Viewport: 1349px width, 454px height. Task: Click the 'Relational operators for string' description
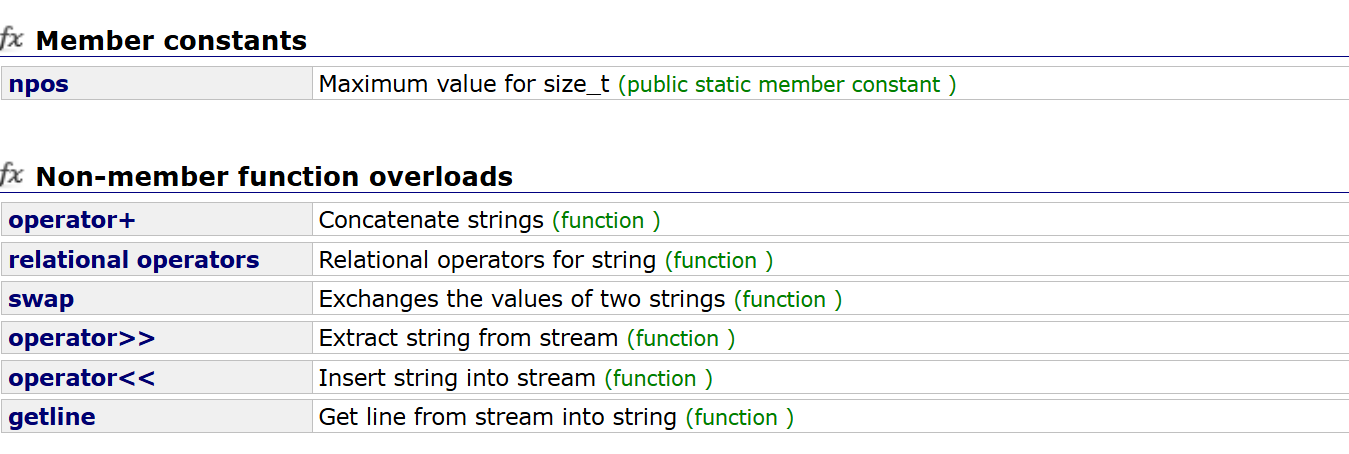coord(487,260)
